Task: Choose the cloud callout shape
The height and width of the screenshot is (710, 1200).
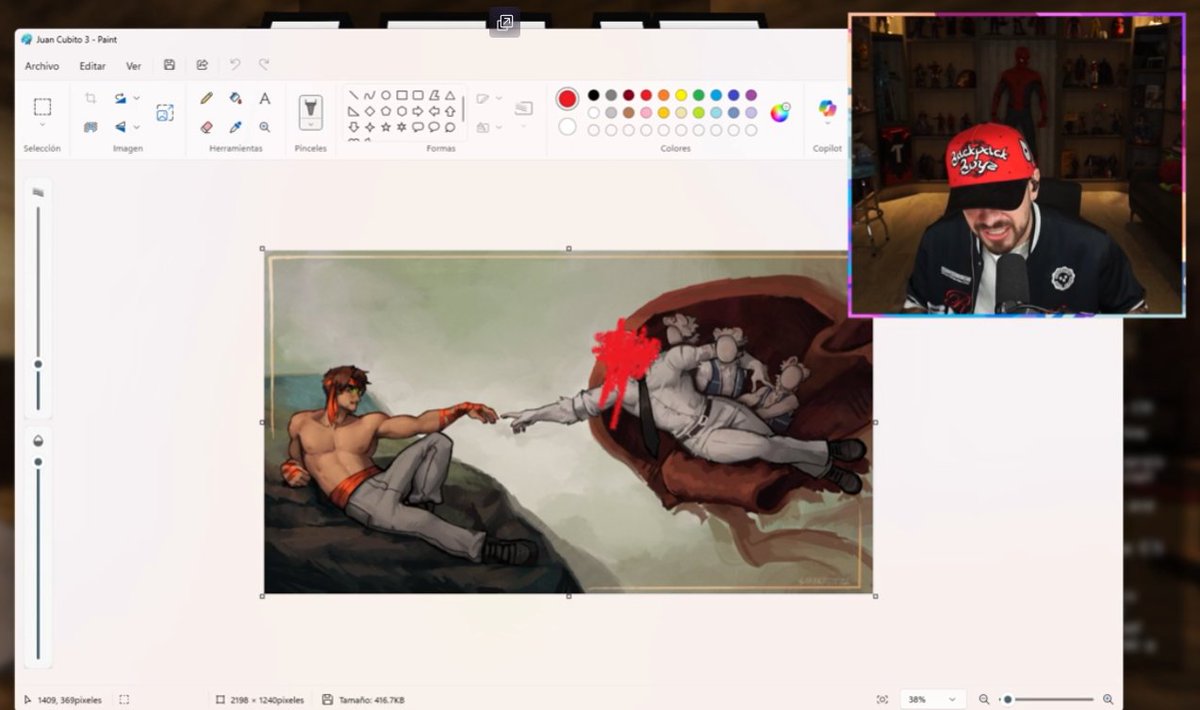Action: click(x=450, y=127)
